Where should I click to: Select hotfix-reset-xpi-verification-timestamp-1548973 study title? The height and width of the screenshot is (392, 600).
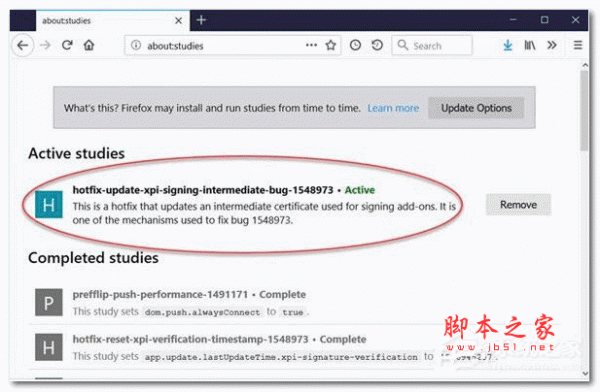[190, 339]
